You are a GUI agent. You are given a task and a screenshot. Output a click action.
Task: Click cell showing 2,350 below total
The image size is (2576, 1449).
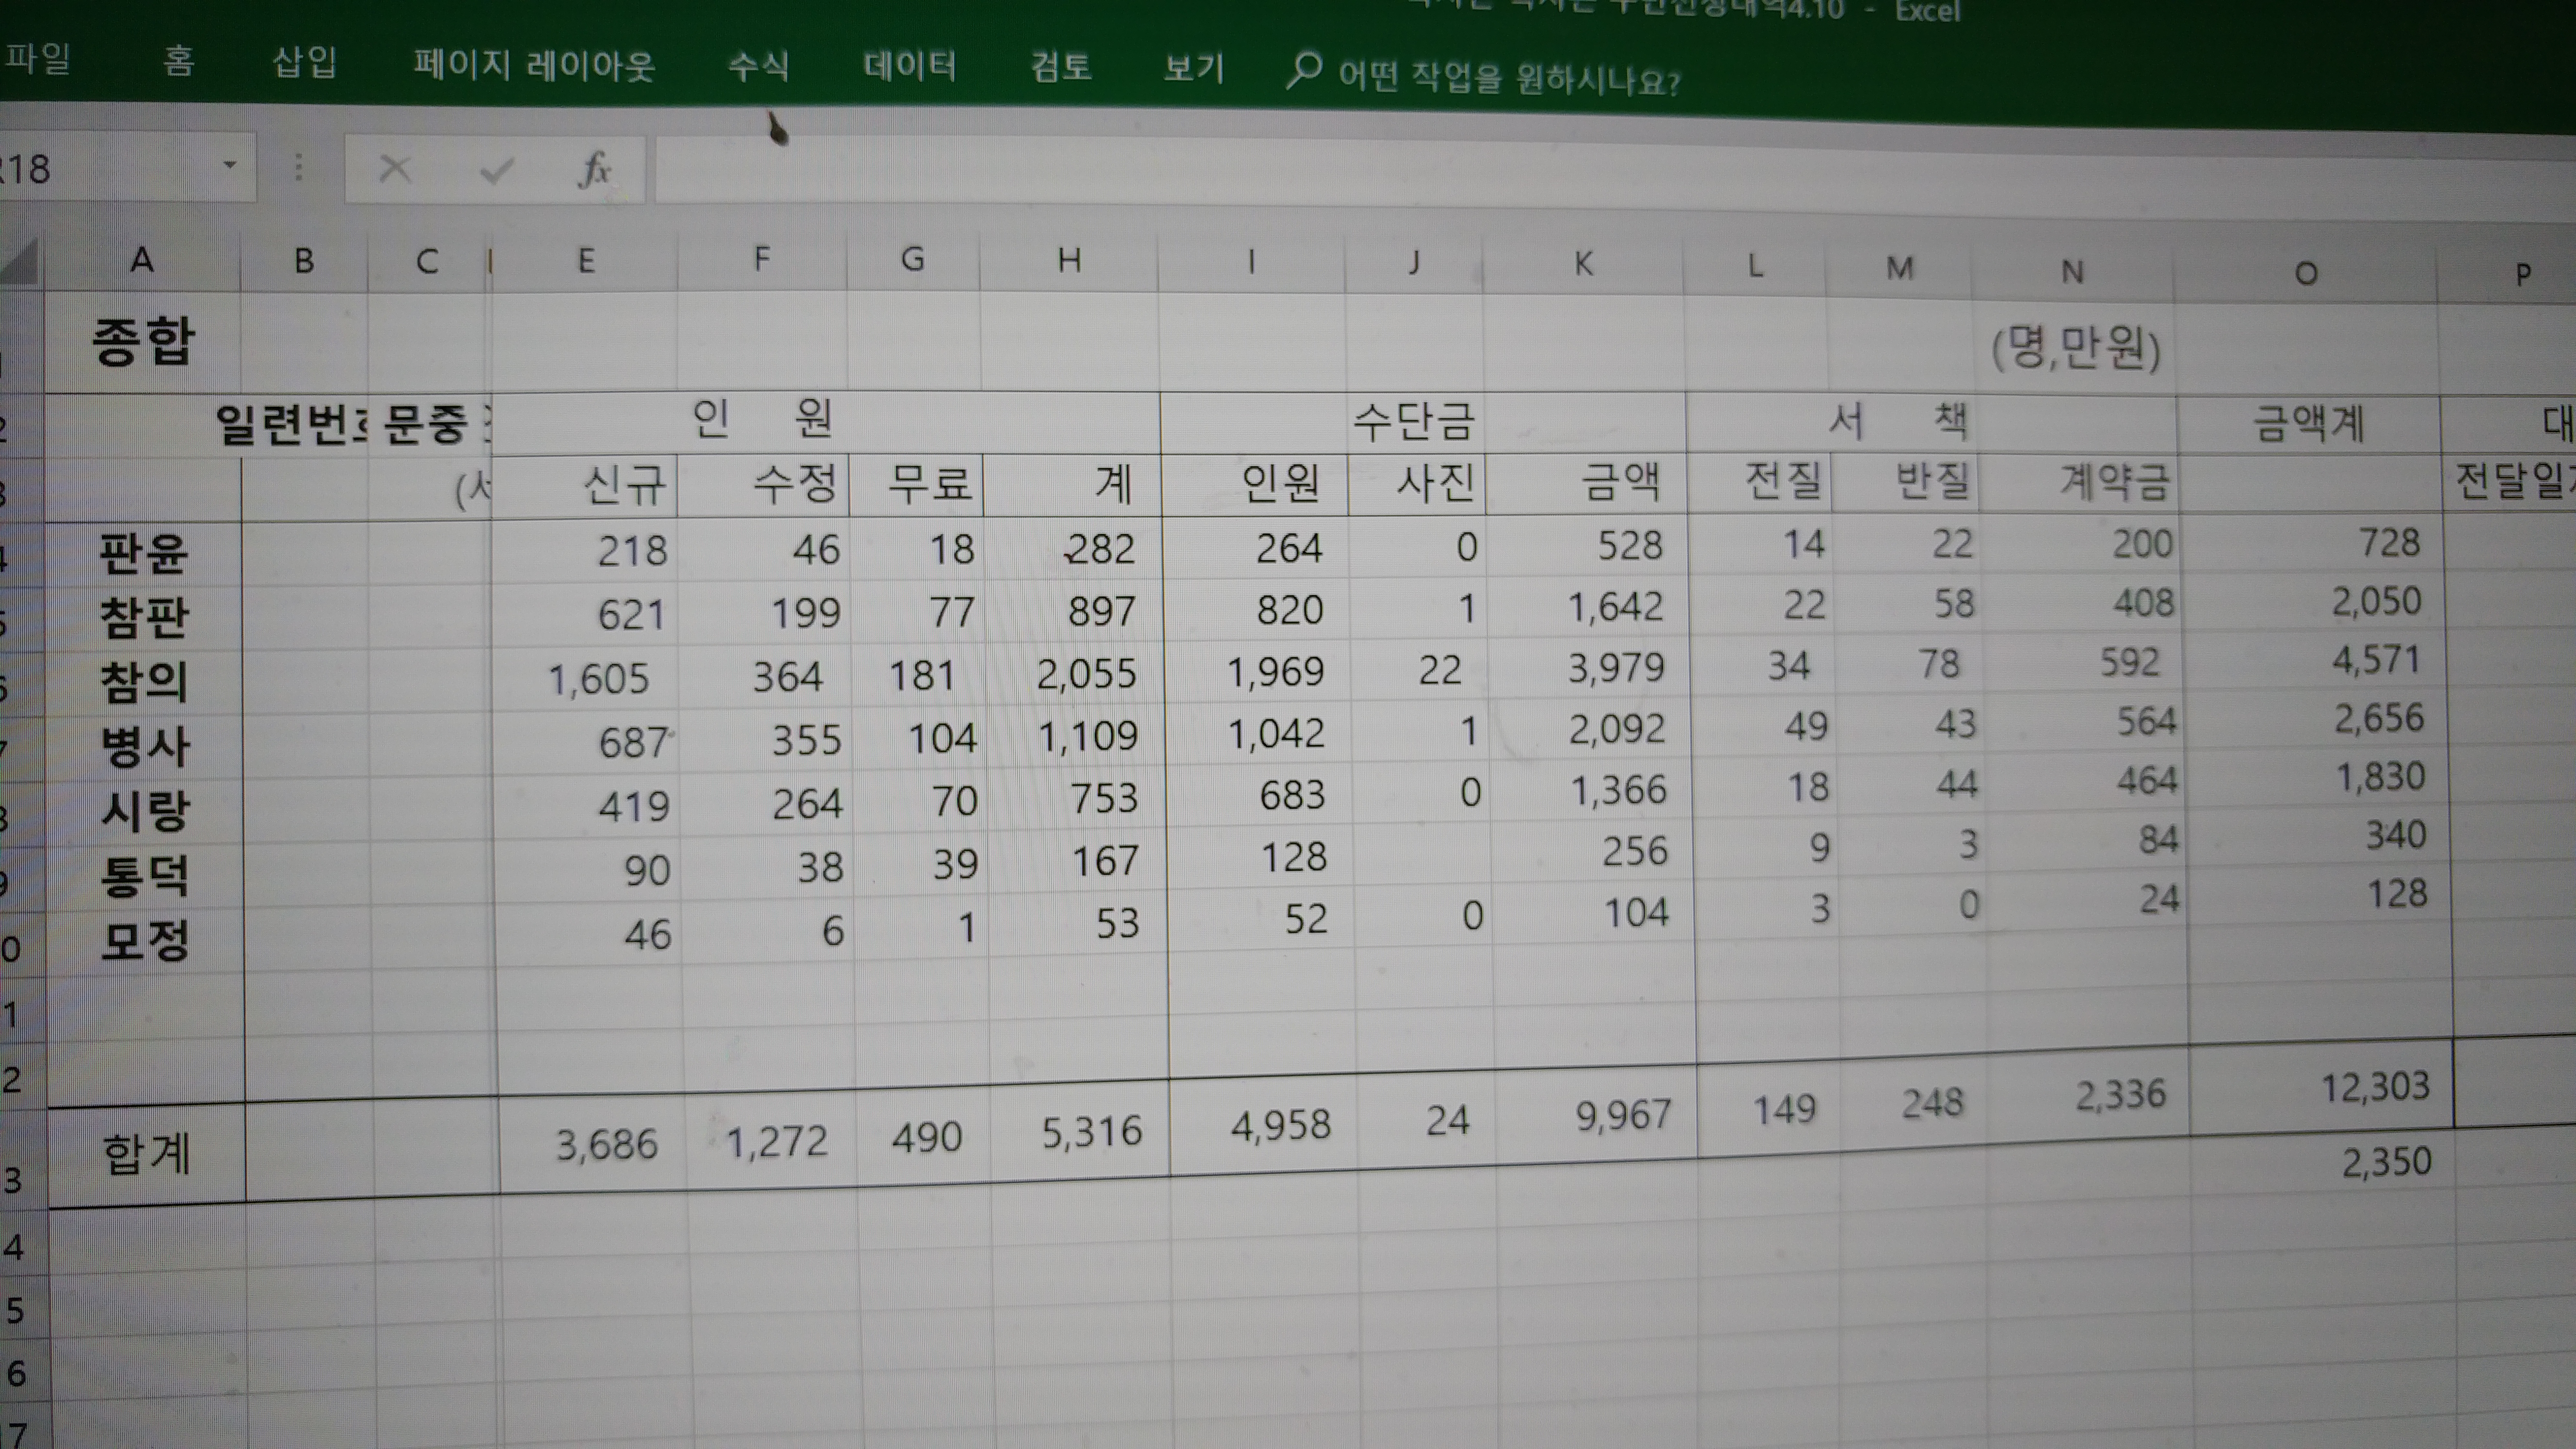(2322, 1162)
